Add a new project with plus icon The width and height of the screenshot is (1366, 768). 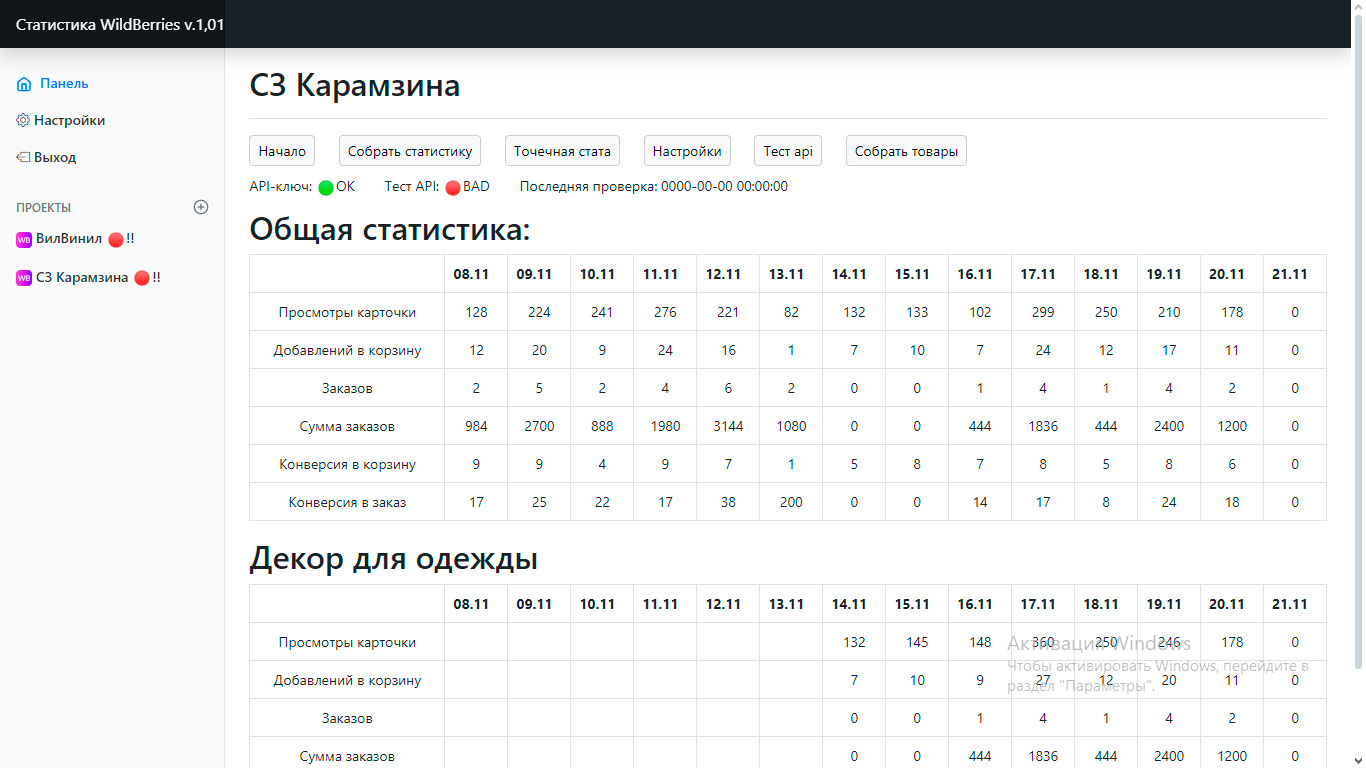[x=201, y=207]
